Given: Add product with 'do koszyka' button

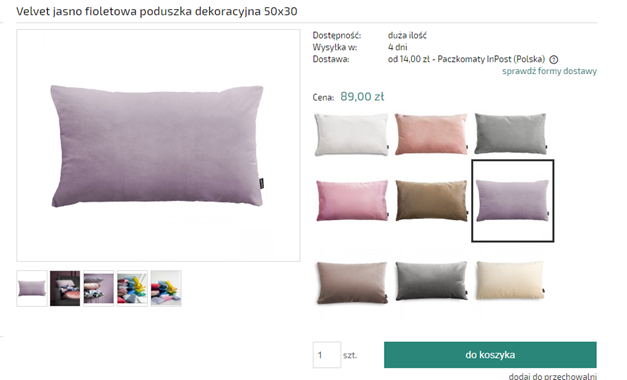Looking at the screenshot, I should point(490,355).
